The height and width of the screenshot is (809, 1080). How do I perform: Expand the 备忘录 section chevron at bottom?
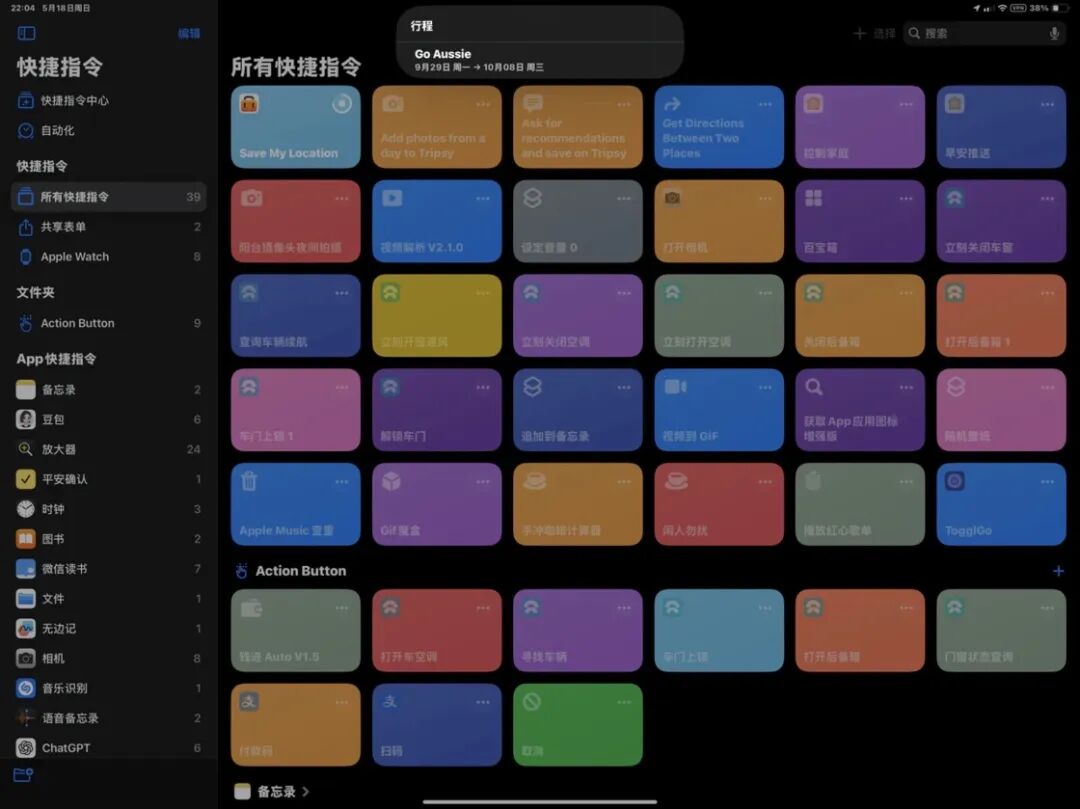coord(306,792)
